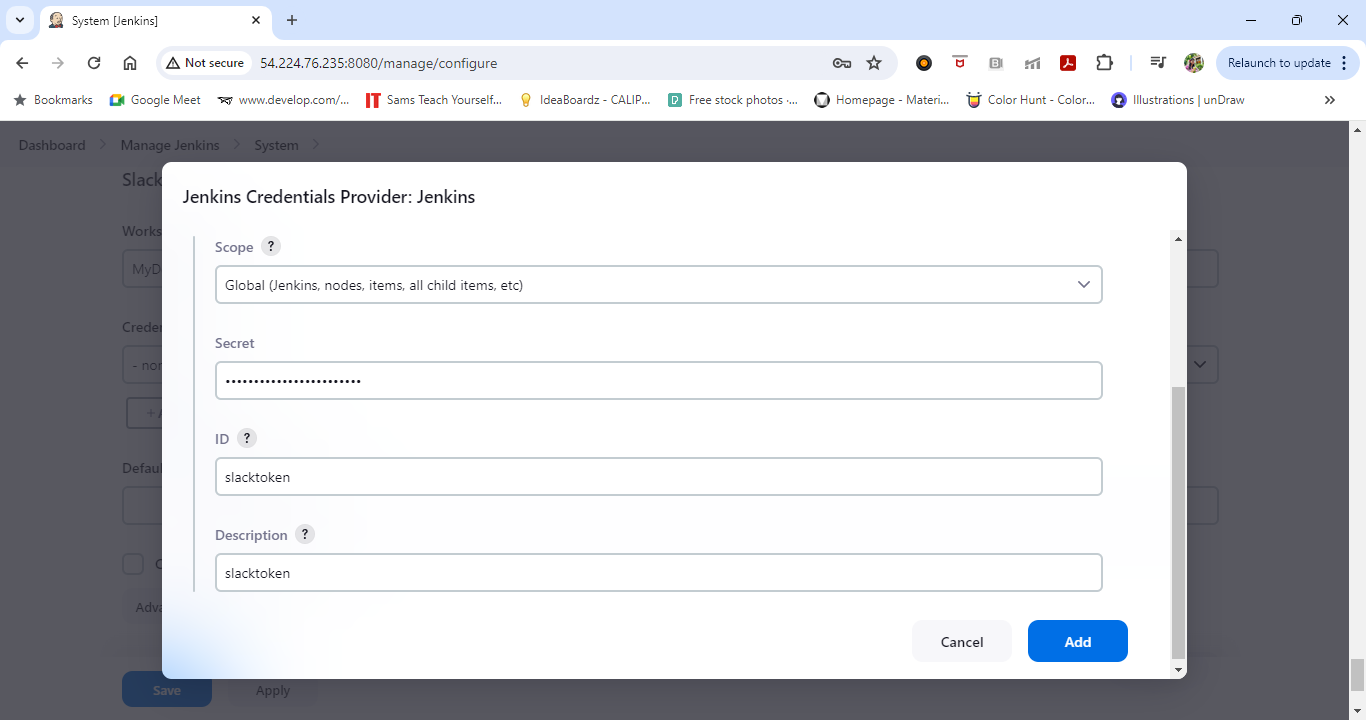Open the Illustrations | unDraw bookmark
This screenshot has width=1366, height=720.
click(1178, 100)
